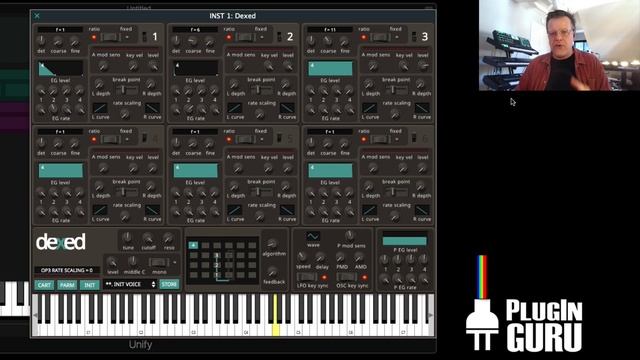Image resolution: width=640 pixels, height=360 pixels.
Task: Click the LFO speed knob
Action: (302, 257)
